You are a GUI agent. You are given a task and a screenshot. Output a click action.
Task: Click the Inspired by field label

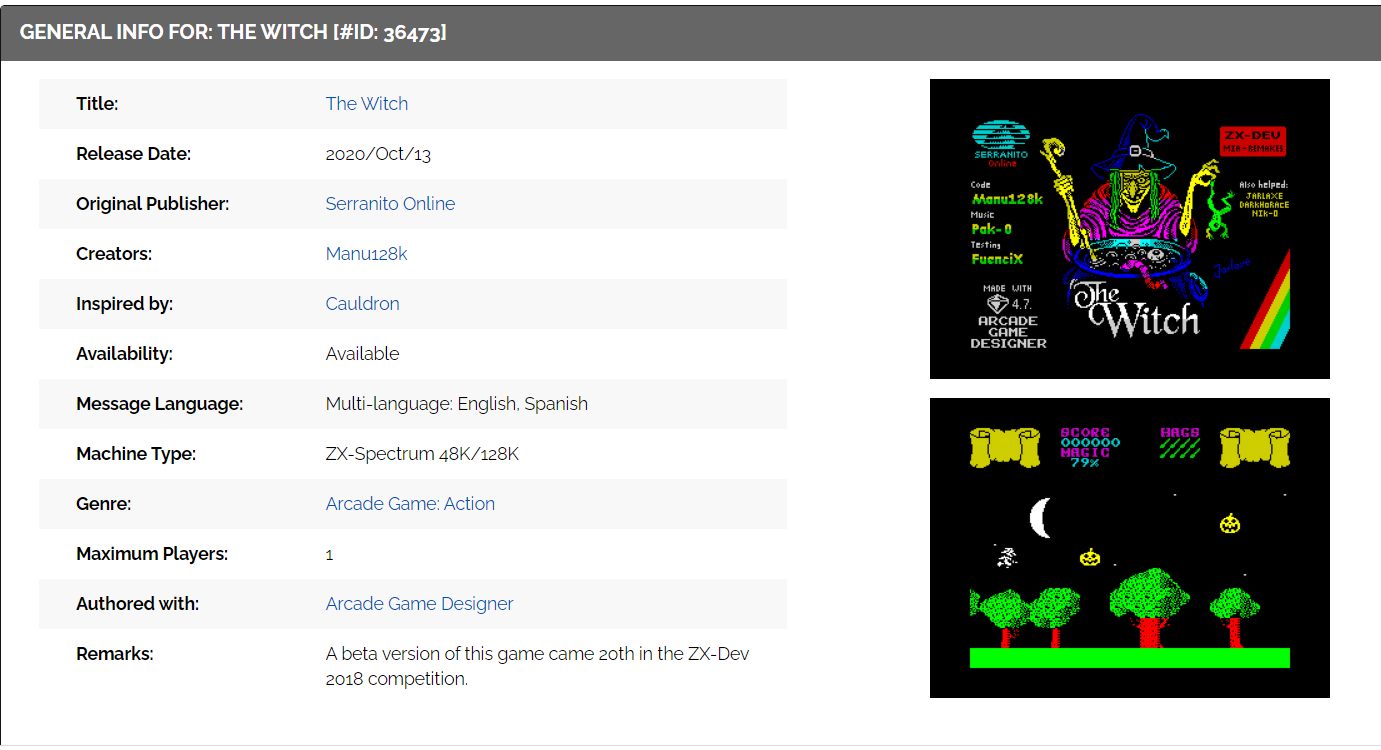(x=124, y=304)
